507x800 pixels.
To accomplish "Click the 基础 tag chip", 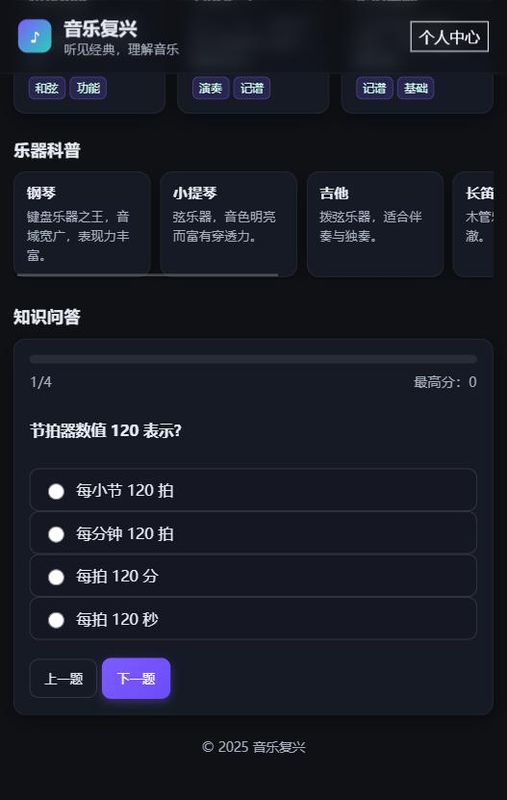I will (x=416, y=88).
